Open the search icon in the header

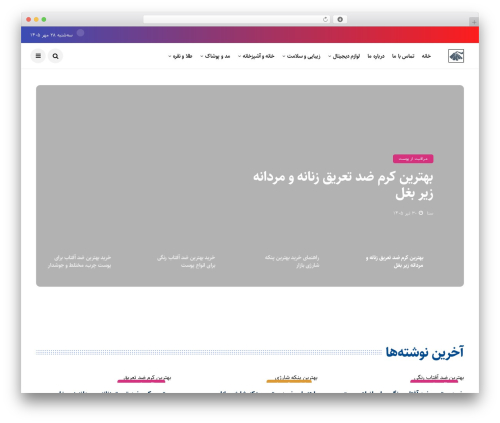pos(55,56)
